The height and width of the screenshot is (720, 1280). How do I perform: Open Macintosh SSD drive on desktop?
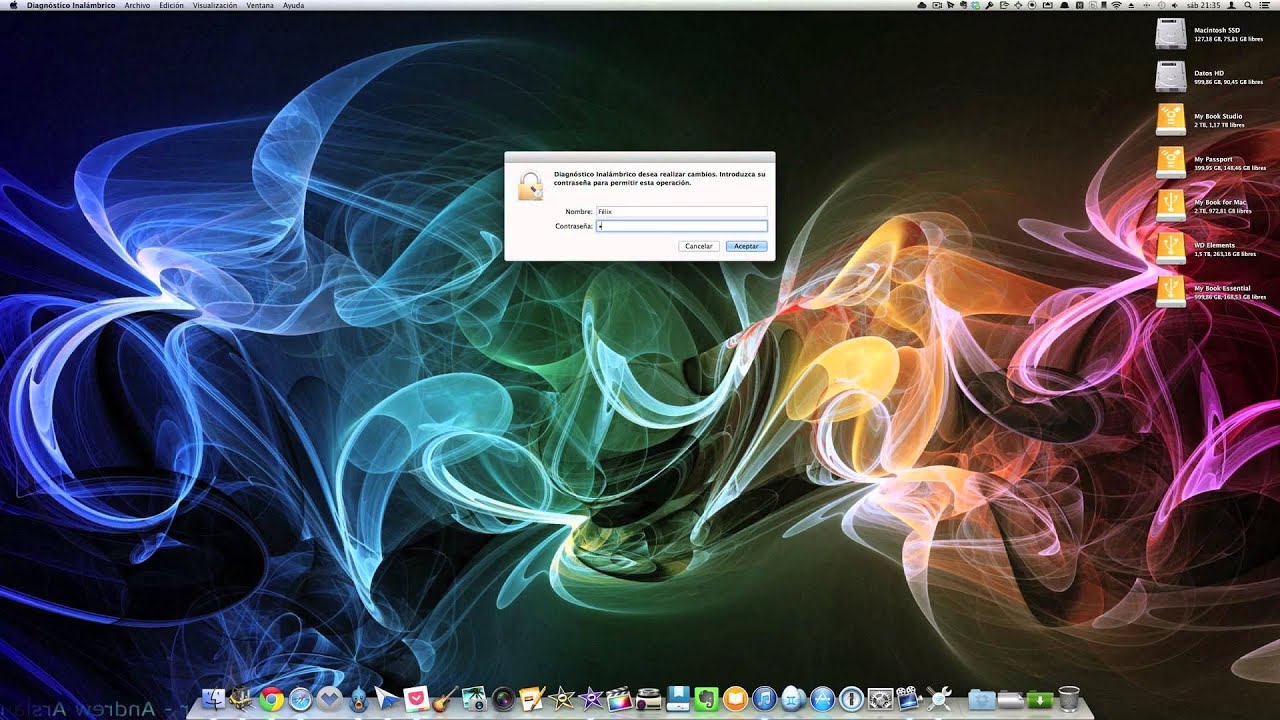coord(1171,33)
